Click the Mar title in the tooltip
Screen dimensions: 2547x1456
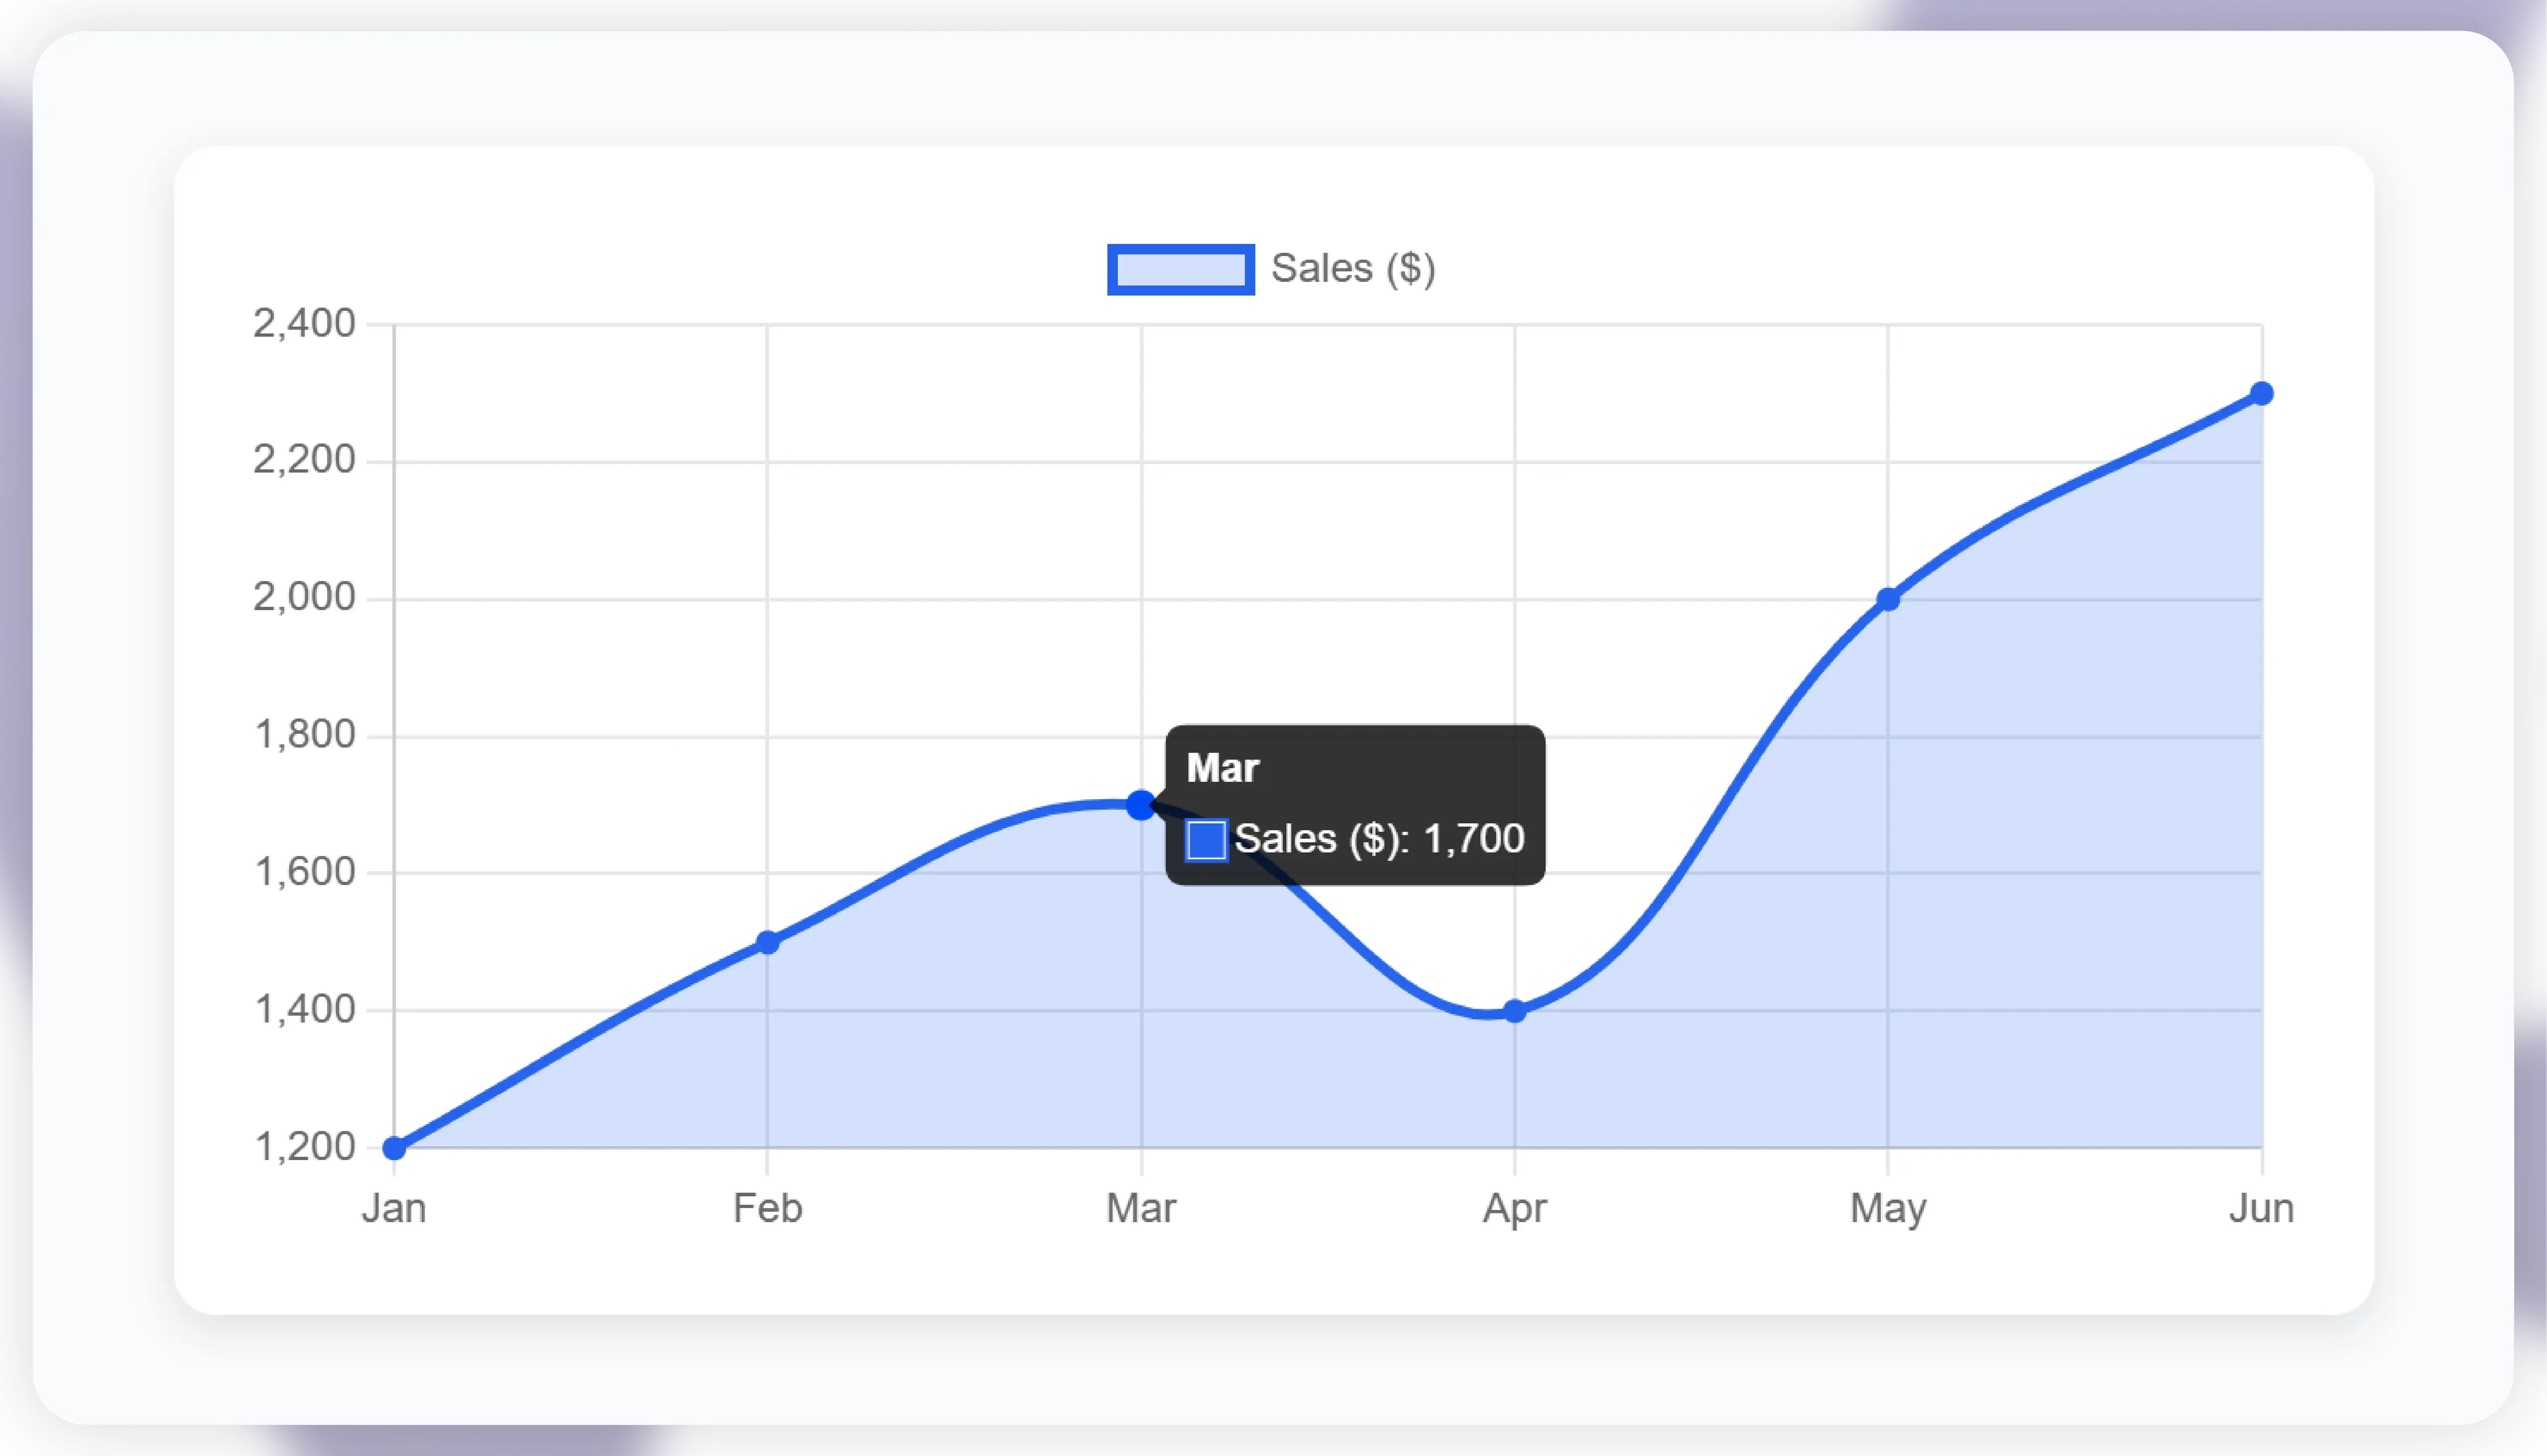click(1222, 768)
